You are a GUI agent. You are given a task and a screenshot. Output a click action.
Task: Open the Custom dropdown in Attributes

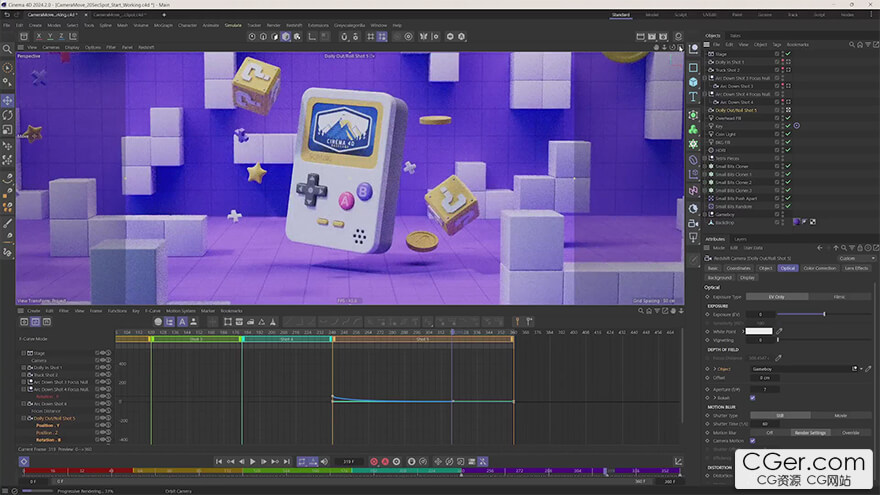click(856, 258)
